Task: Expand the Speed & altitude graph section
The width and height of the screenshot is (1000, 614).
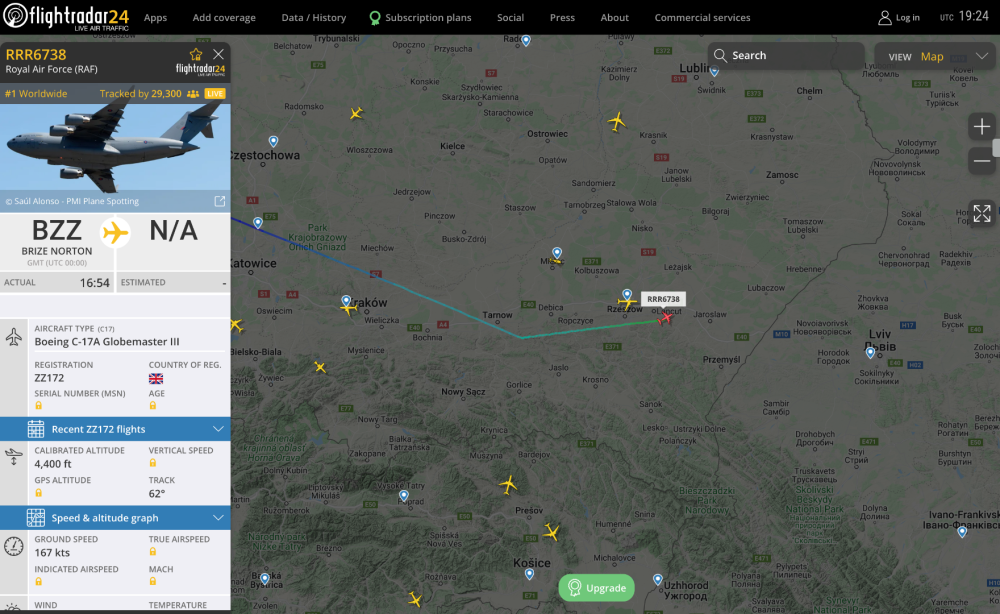Action: point(115,518)
